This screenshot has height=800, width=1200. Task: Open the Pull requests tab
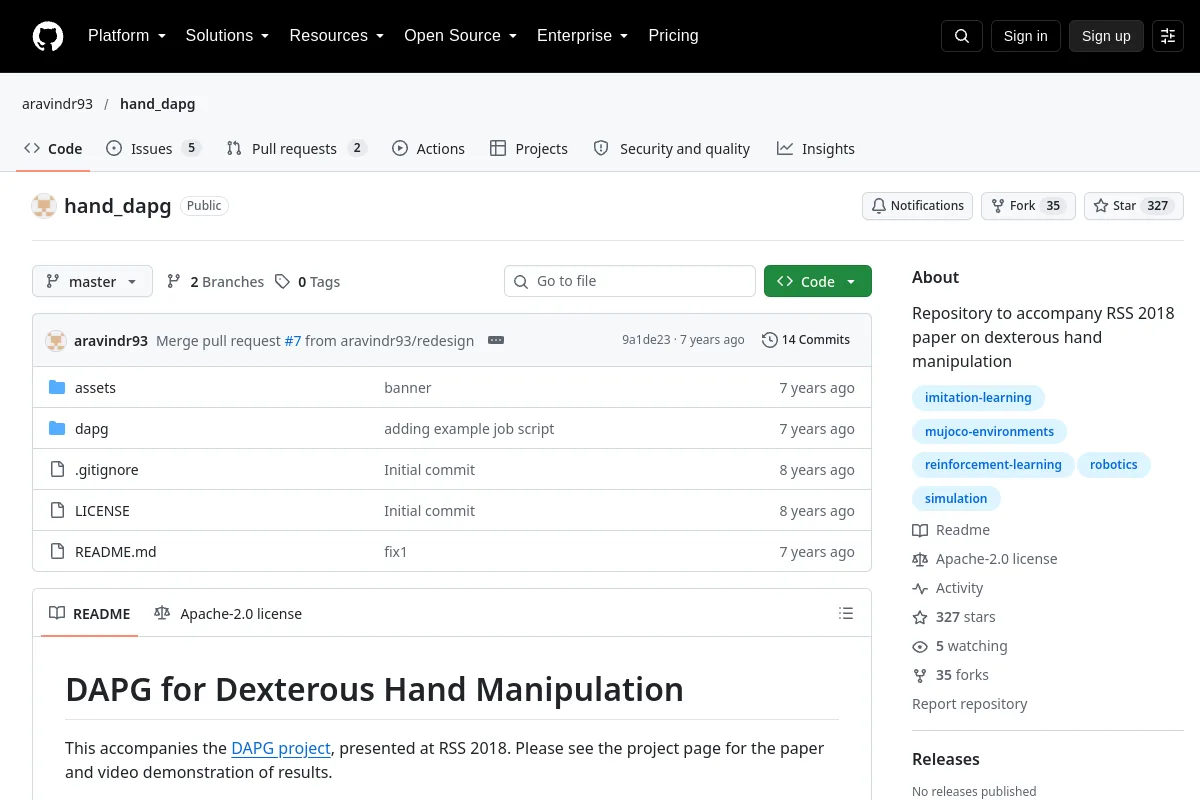[297, 149]
